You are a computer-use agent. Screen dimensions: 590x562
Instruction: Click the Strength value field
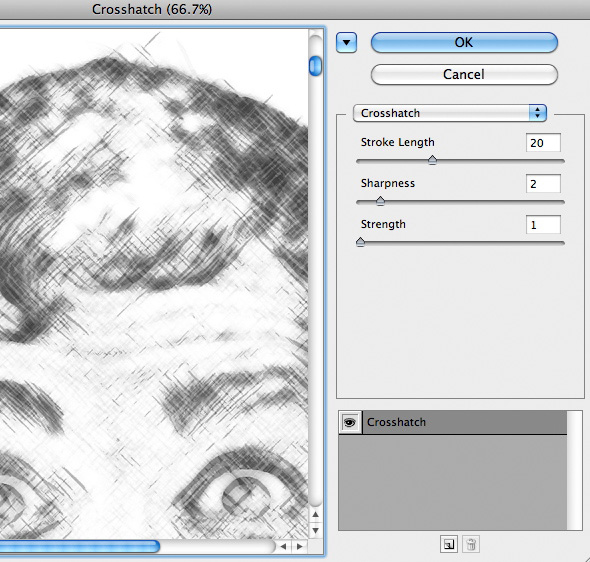point(543,225)
